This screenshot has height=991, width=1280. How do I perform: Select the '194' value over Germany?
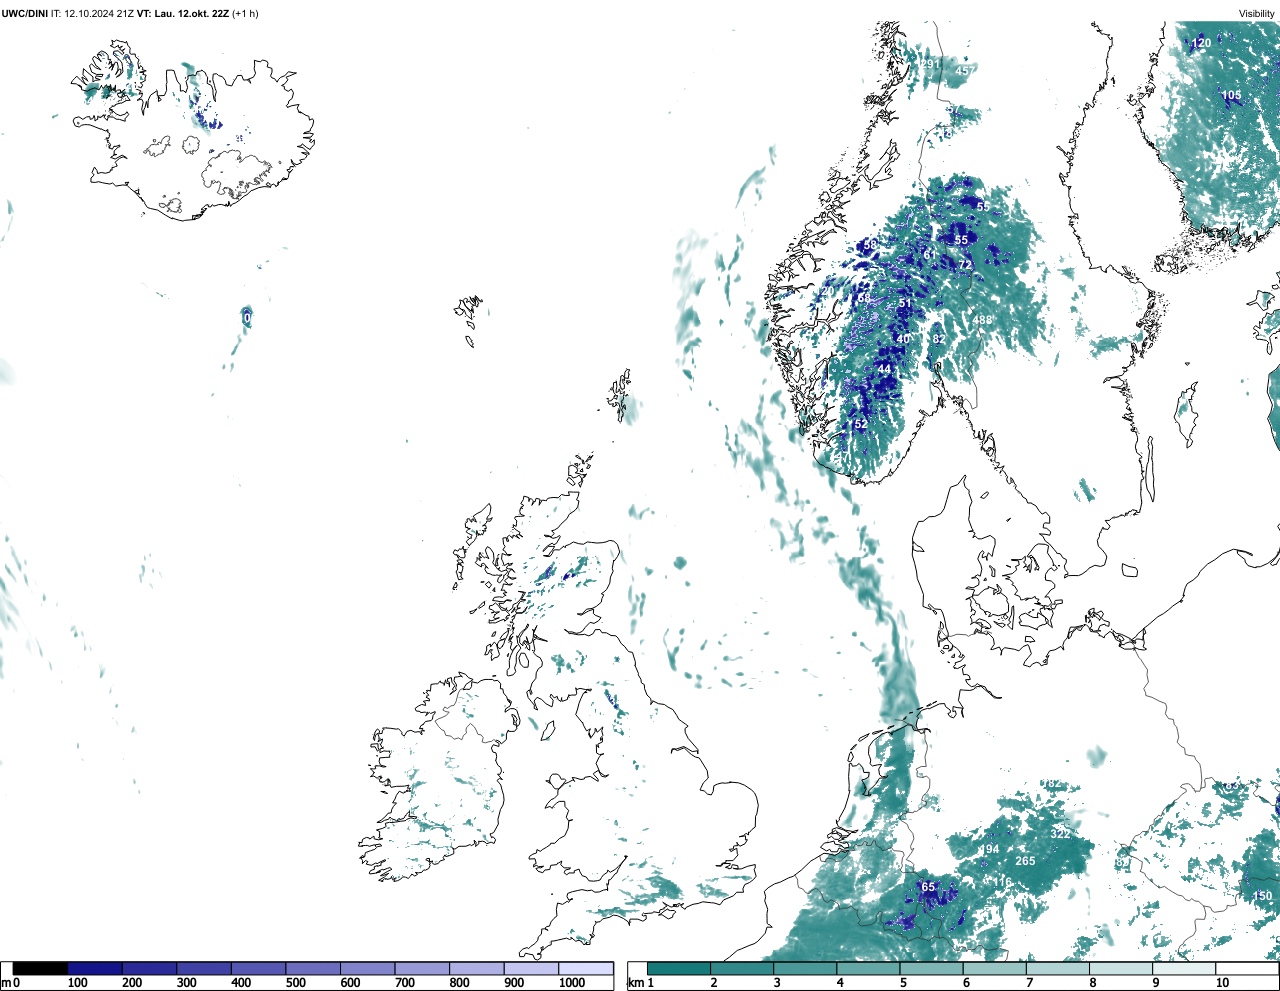(989, 850)
